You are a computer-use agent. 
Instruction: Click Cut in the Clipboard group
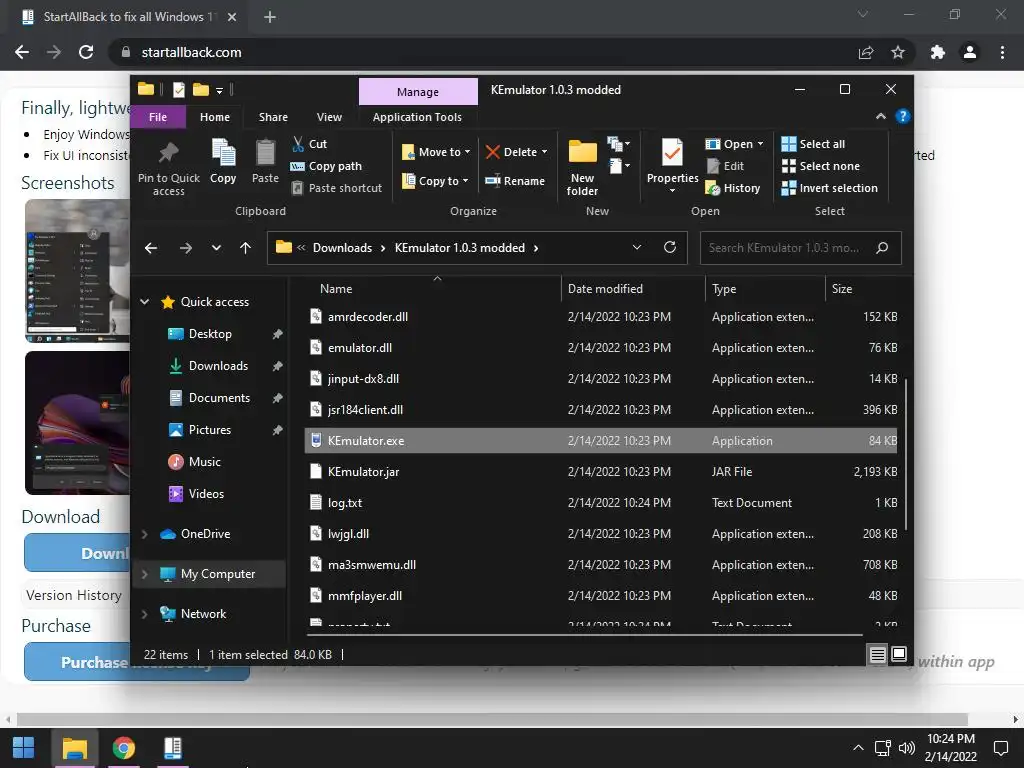click(x=309, y=144)
